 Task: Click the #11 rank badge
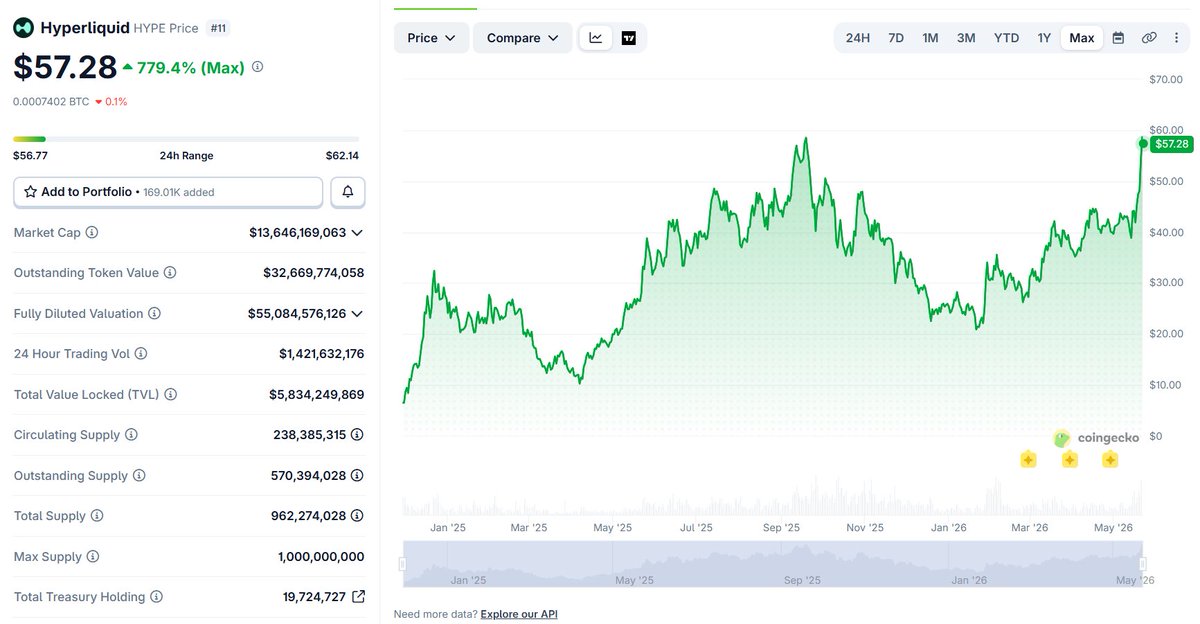(218, 28)
